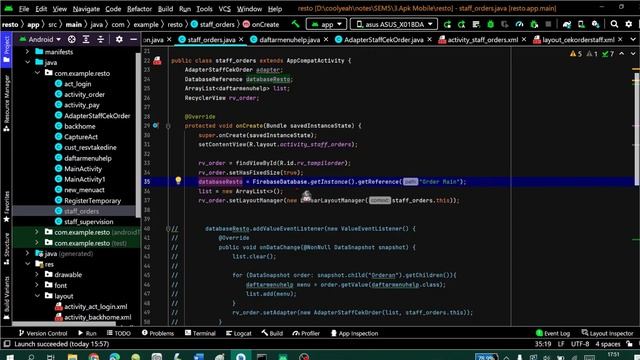640x360 pixels.
Task: Open the Resource Manager side panel
Action: click(6, 103)
